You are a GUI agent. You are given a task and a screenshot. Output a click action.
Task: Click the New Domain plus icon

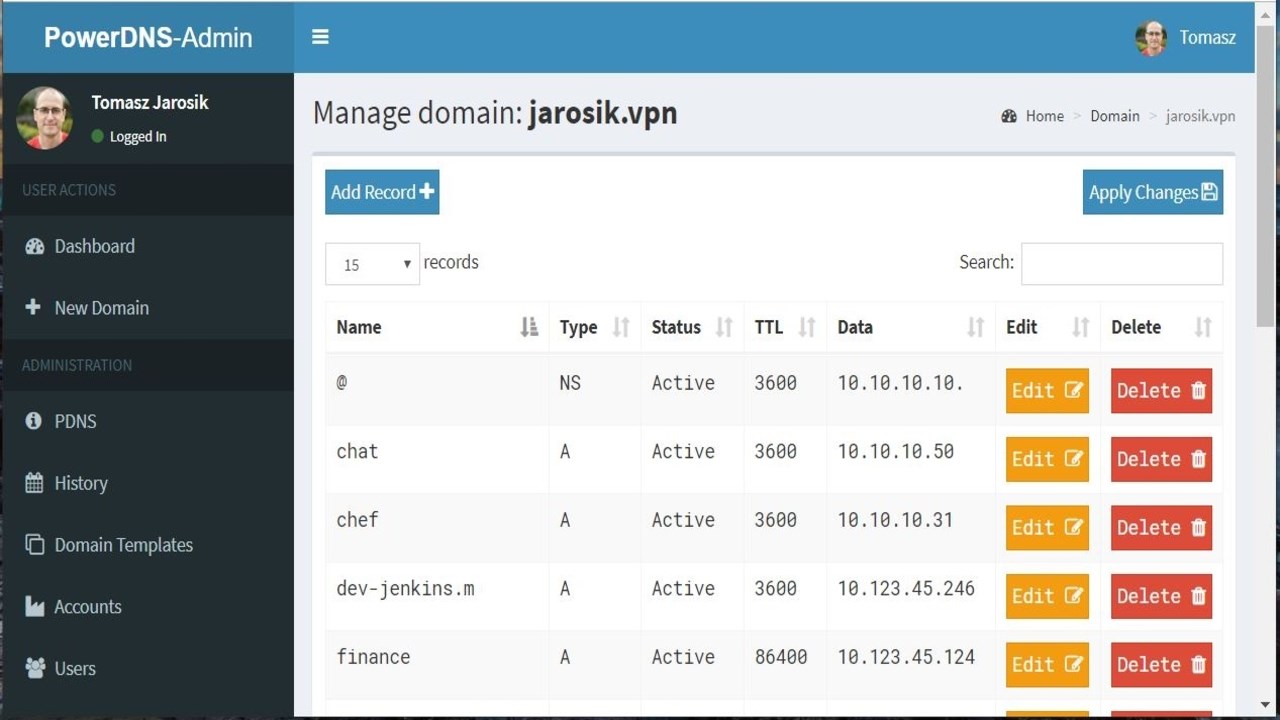pos(34,308)
